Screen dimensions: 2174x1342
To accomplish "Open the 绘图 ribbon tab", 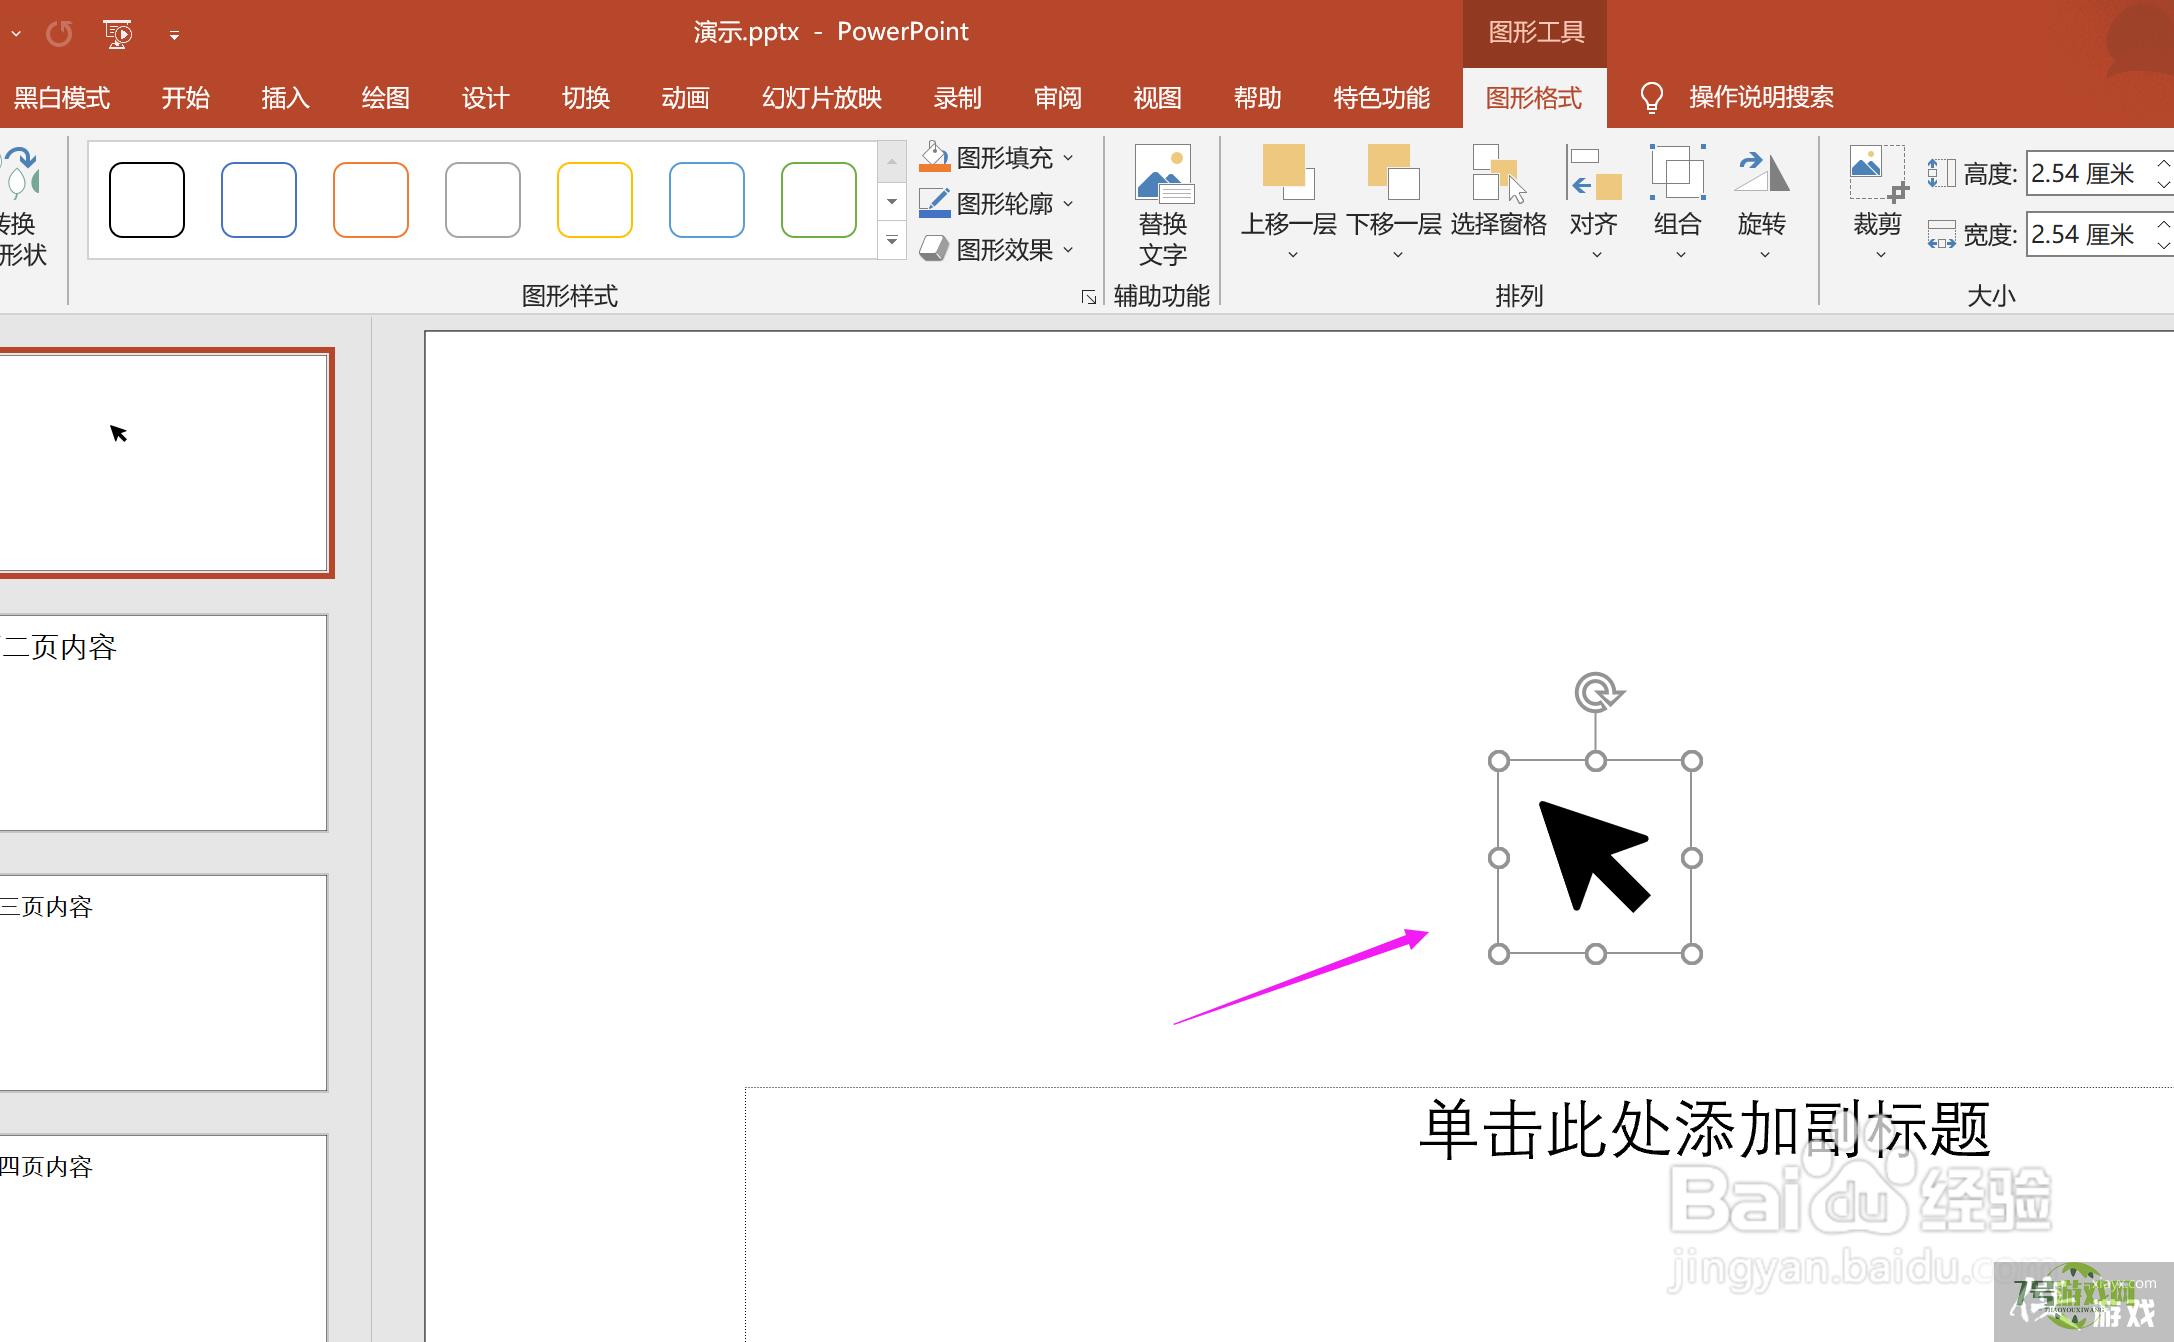I will tap(385, 98).
